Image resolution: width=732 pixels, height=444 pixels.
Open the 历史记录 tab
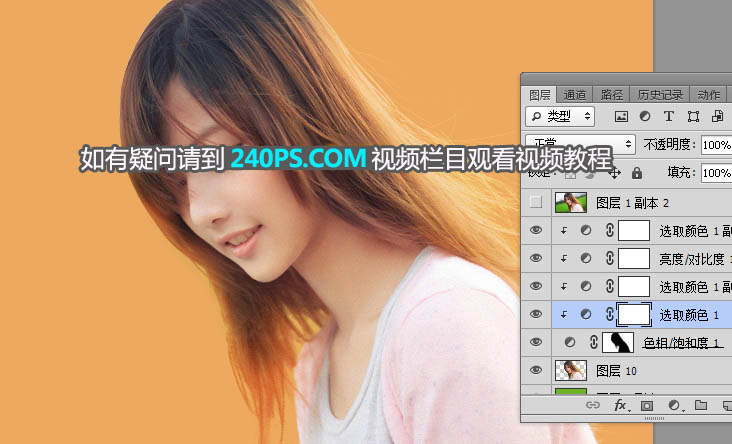pos(660,95)
